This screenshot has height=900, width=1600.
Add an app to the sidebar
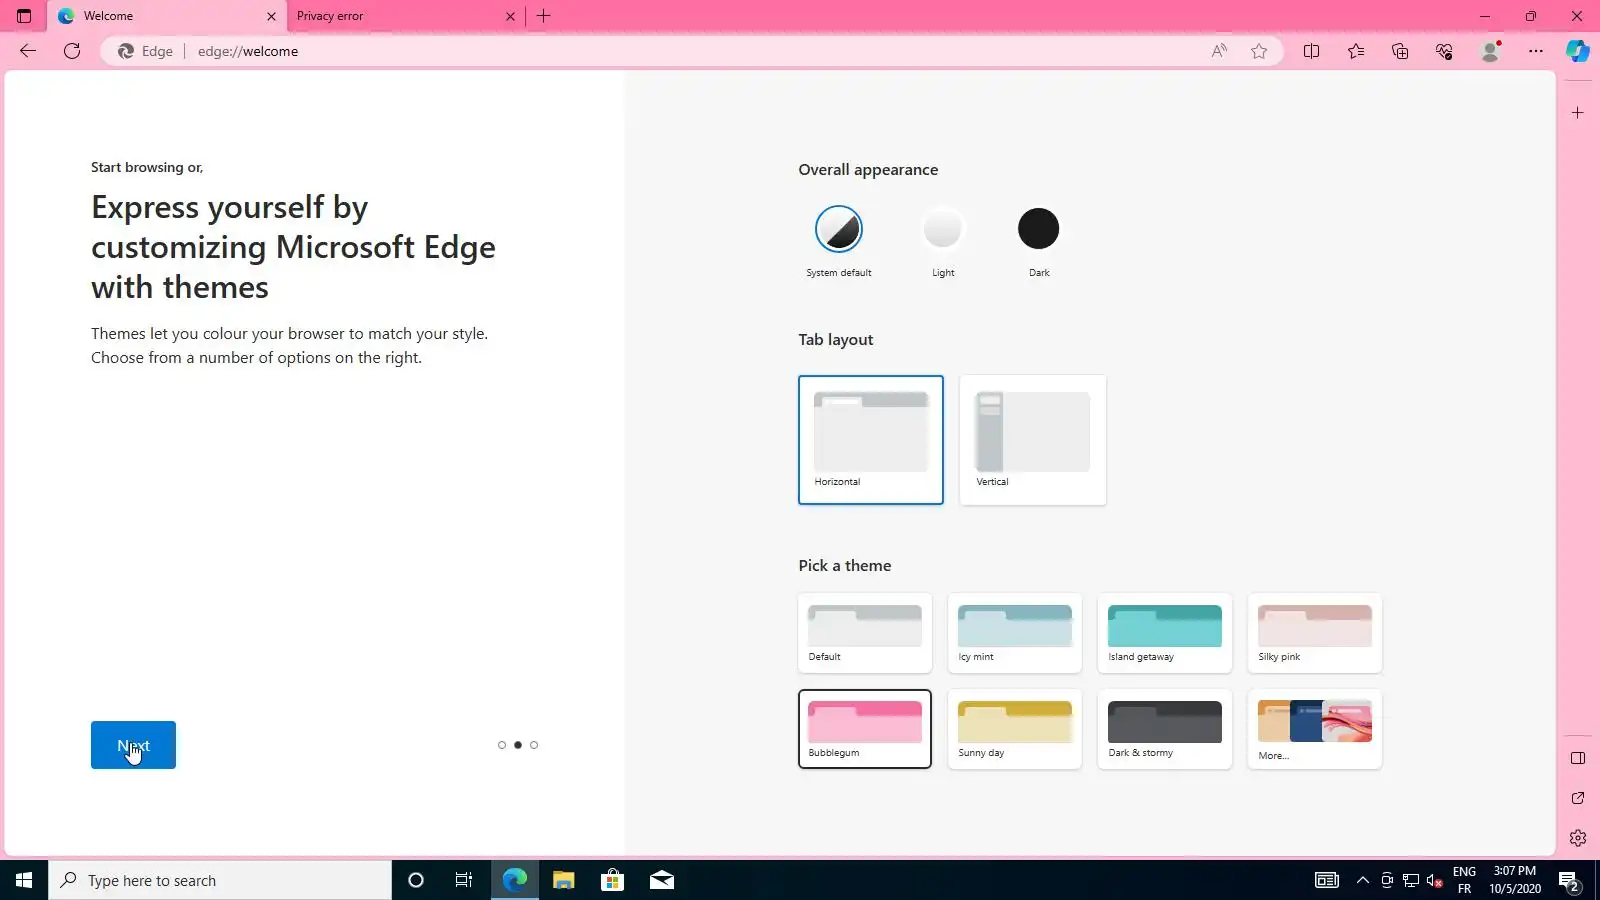tap(1578, 113)
